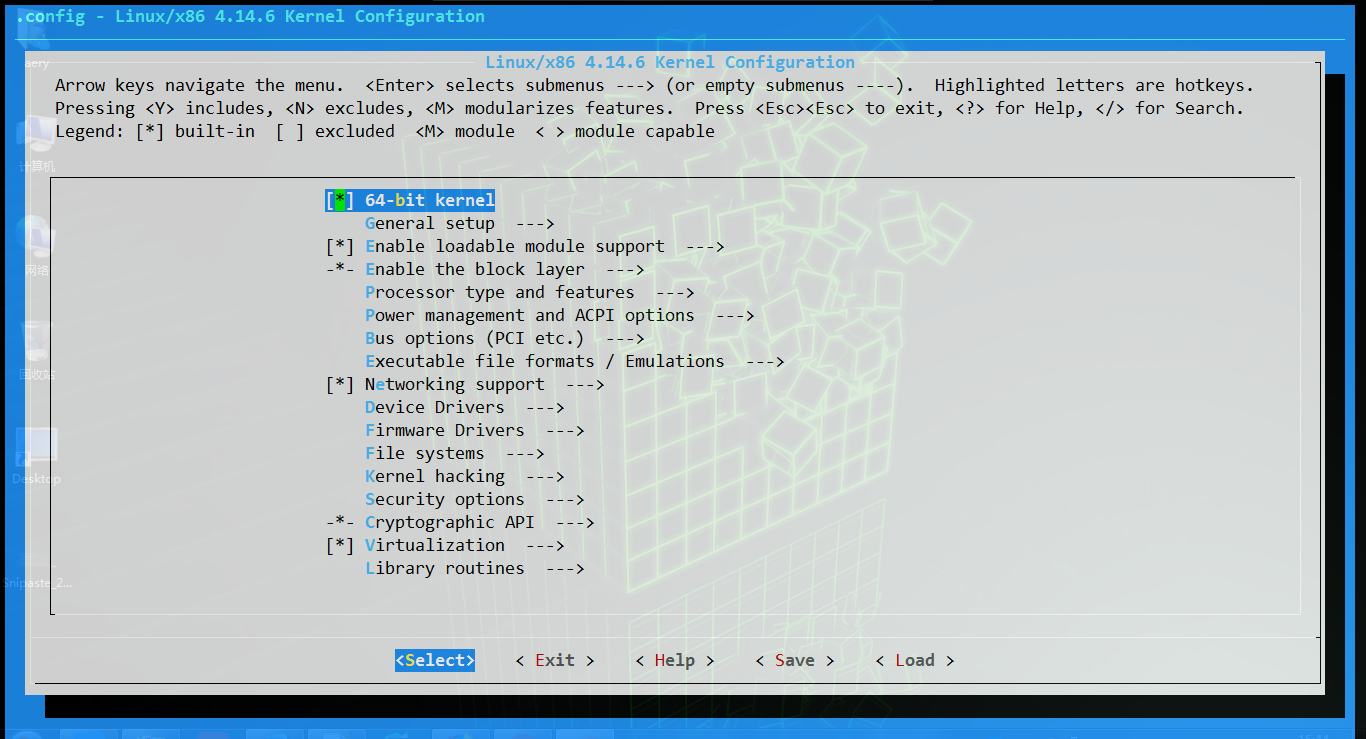This screenshot has width=1366, height=739.
Task: Click the < Load > button
Action: click(915, 660)
